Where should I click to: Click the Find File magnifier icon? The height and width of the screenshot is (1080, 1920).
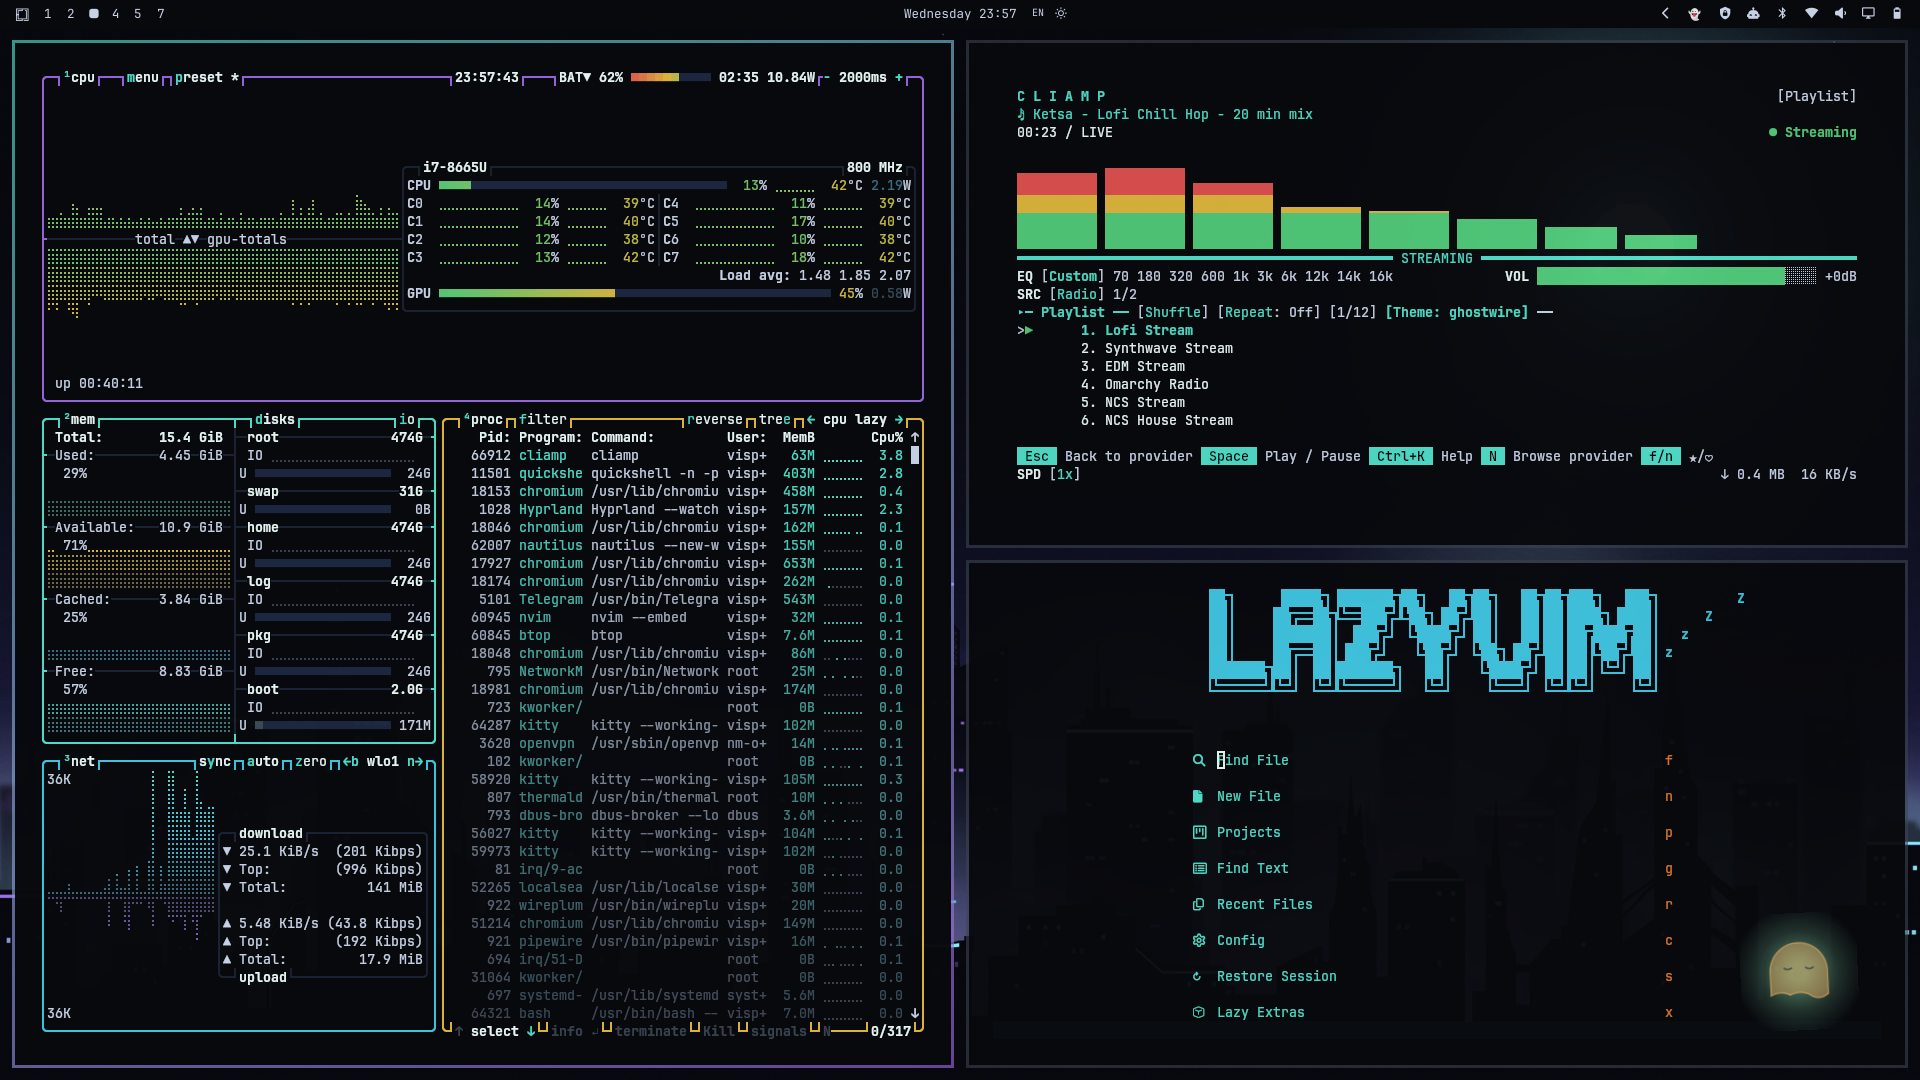click(1199, 761)
